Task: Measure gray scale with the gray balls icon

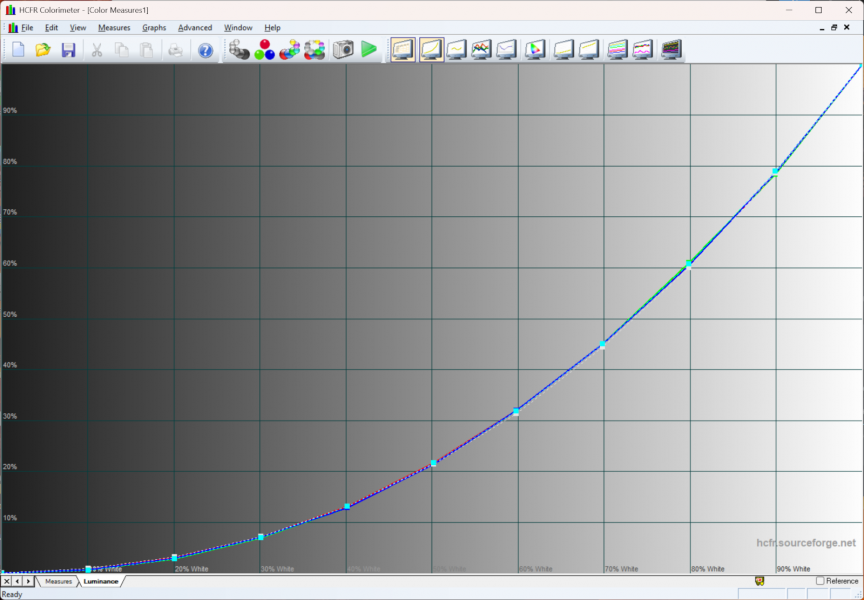Action: point(239,49)
